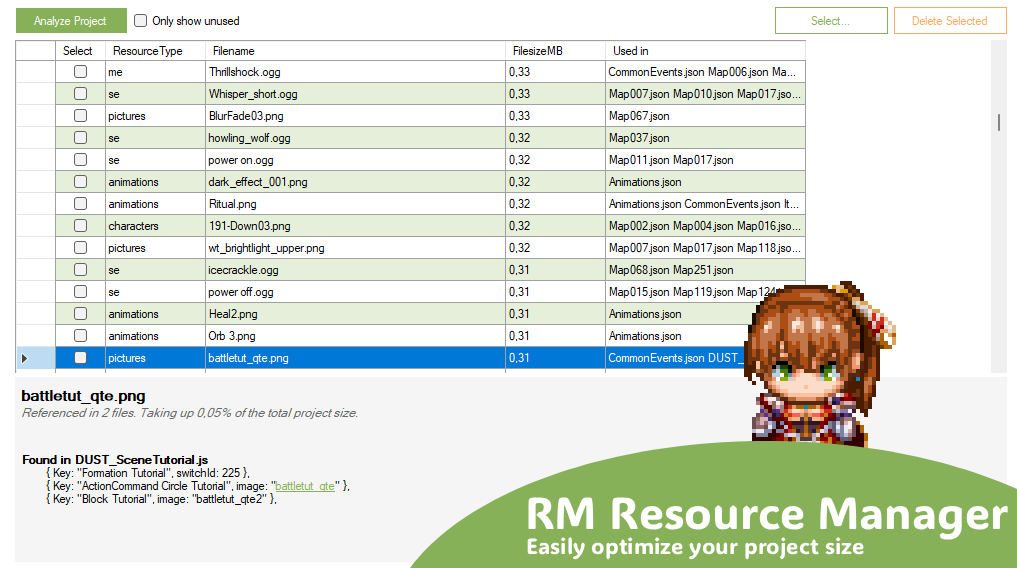Click Map037.json in the Used in column
Image resolution: width=1017 pixels, height=568 pixels.
point(706,138)
